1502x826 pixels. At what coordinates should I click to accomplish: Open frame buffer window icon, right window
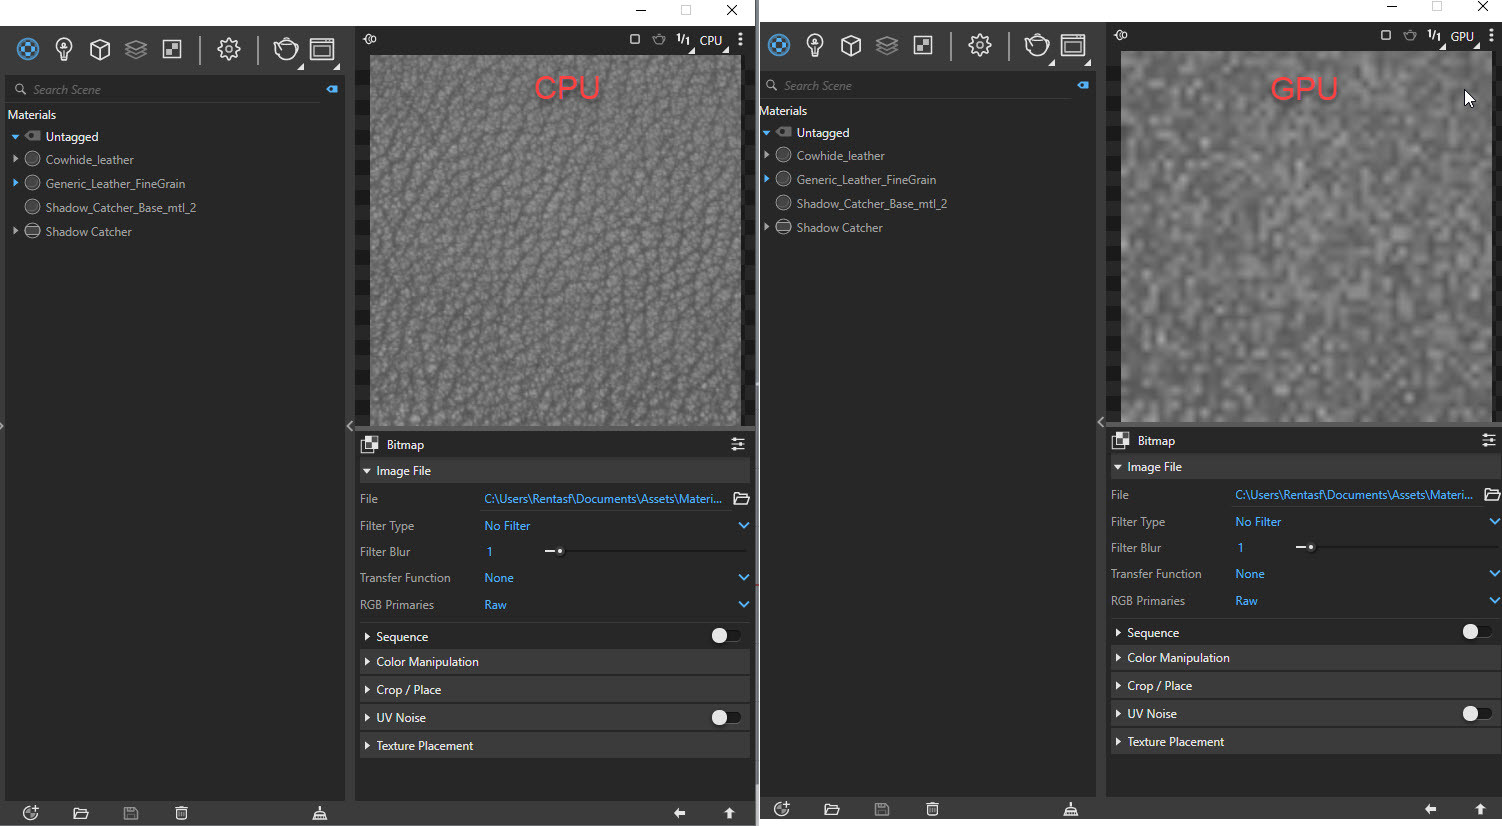pos(1073,45)
